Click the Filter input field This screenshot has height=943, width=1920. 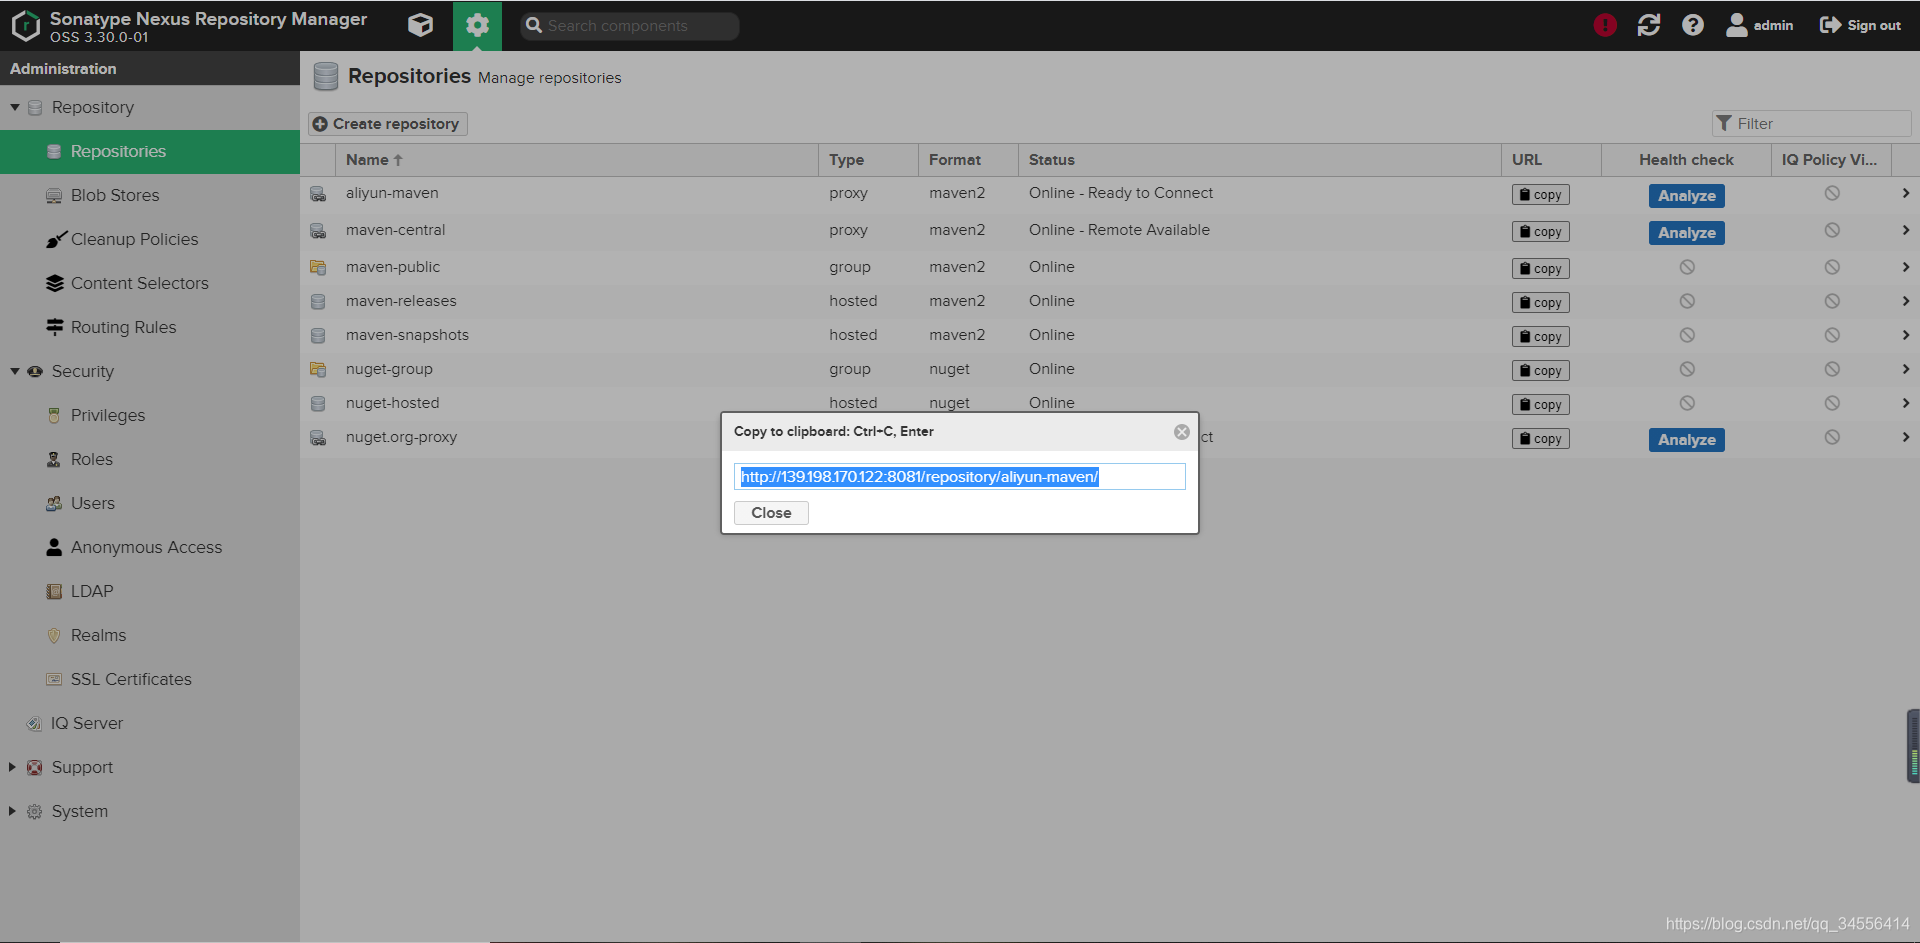(1811, 124)
